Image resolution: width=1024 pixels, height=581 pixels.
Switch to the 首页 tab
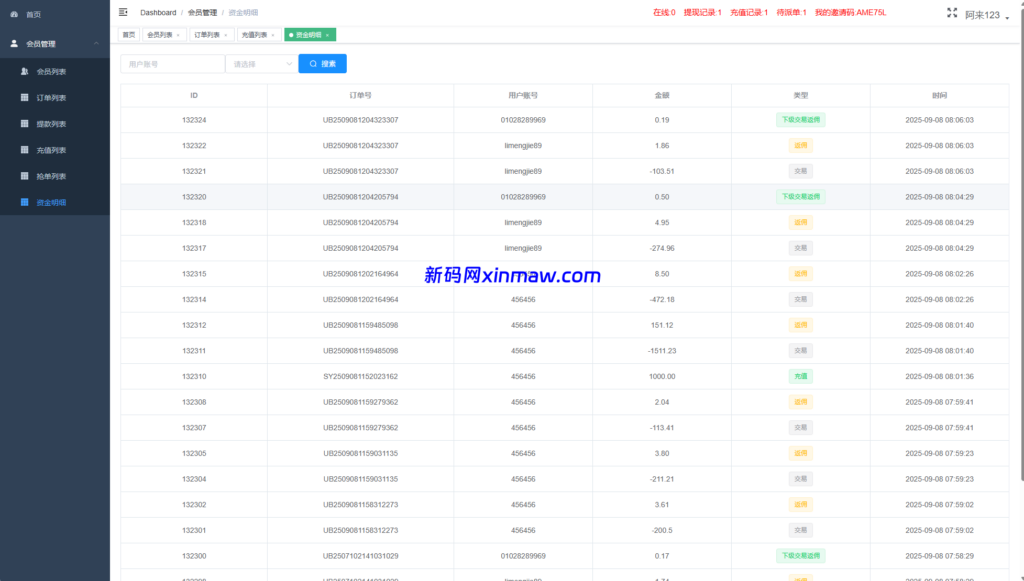tap(129, 34)
